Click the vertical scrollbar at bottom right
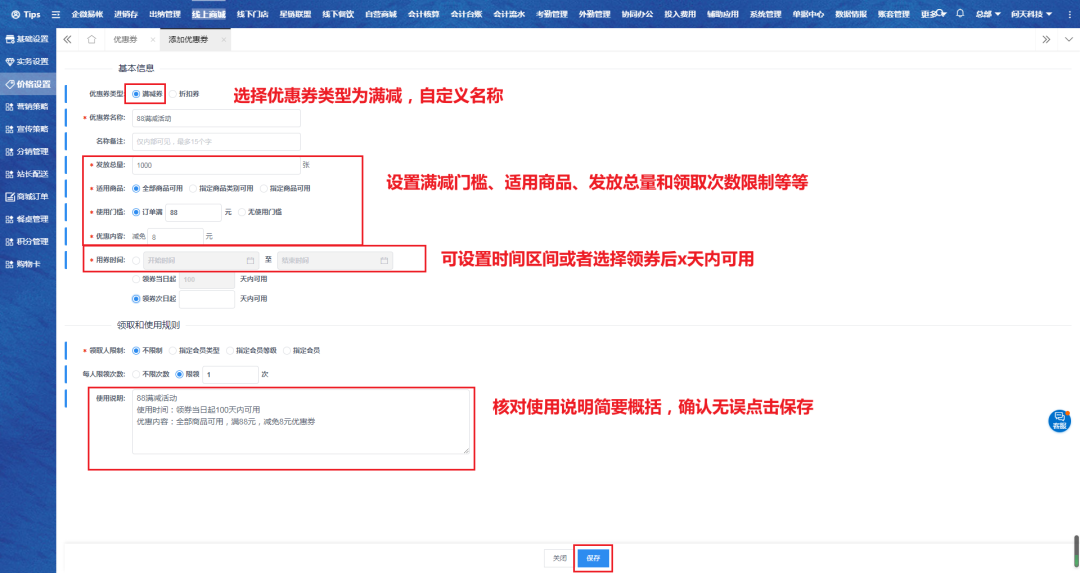1080x573 pixels. pos(1075,552)
